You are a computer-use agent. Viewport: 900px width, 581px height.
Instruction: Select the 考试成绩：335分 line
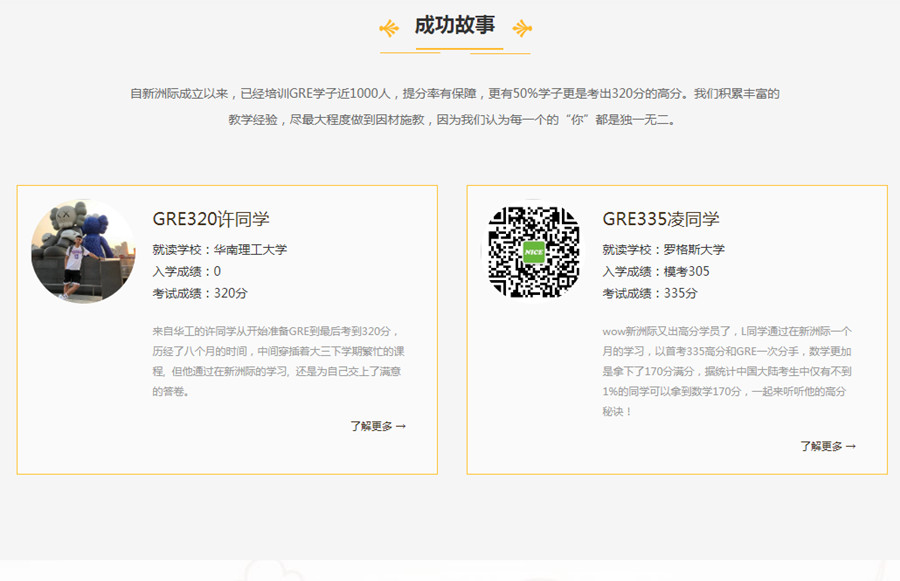point(650,293)
